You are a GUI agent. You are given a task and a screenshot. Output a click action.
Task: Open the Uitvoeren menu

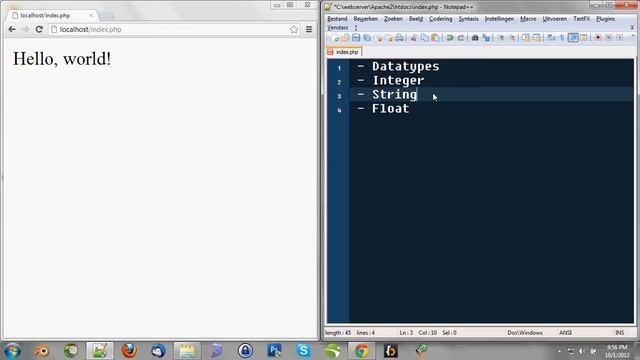point(554,19)
